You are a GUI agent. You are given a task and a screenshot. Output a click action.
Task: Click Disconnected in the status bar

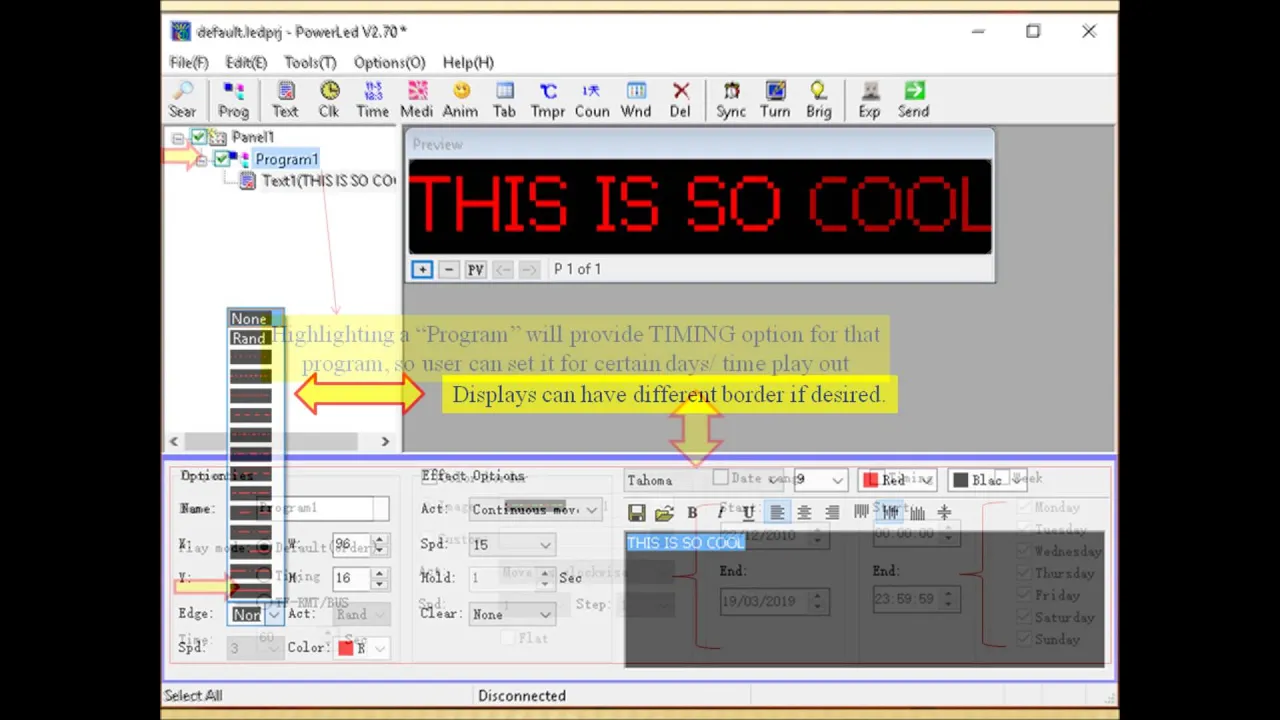point(522,696)
